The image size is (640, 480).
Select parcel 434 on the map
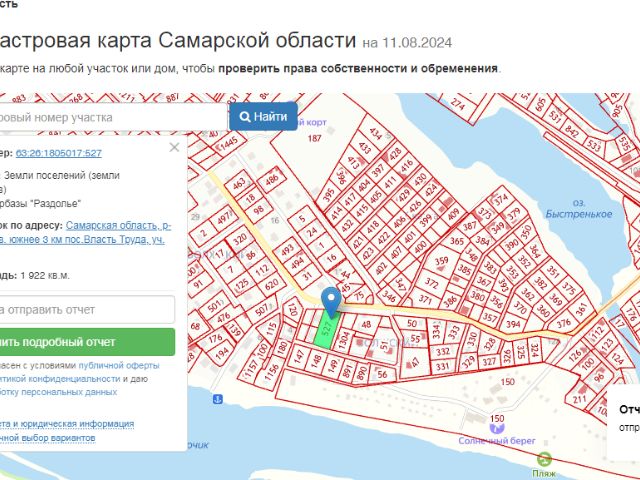click(375, 133)
